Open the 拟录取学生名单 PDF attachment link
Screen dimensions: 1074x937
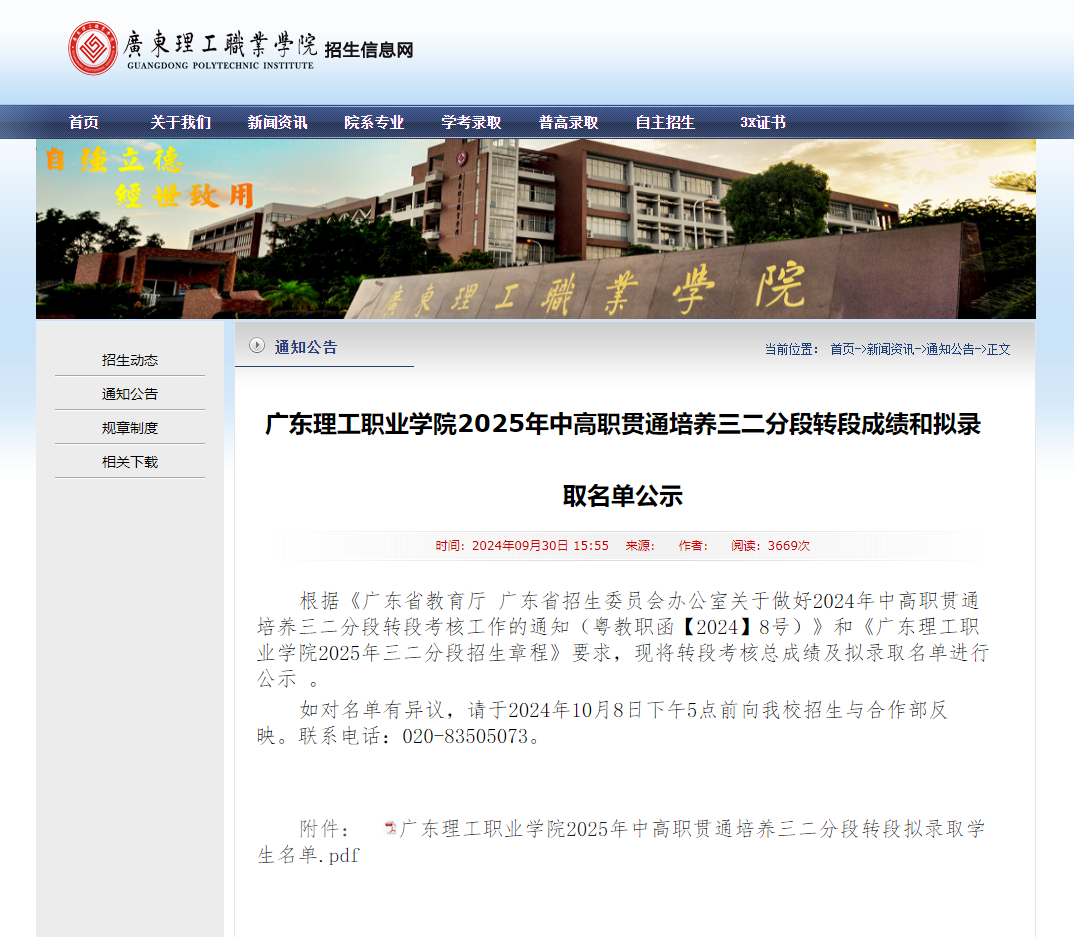(688, 828)
